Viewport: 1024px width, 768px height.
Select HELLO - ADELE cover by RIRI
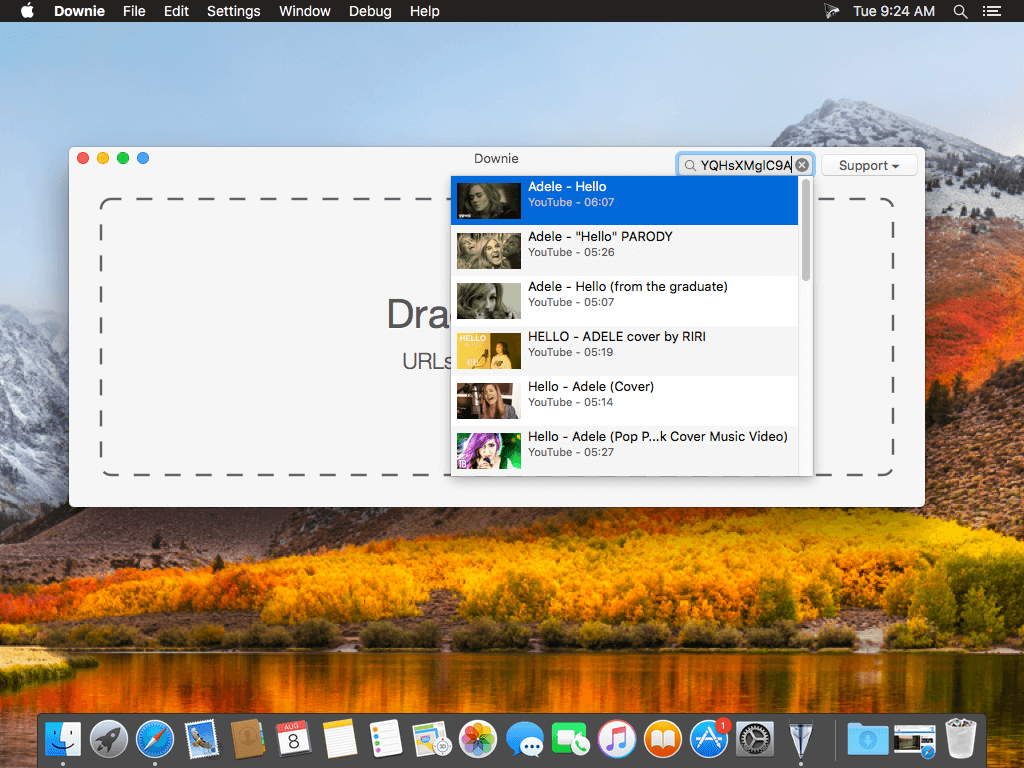[x=624, y=351]
